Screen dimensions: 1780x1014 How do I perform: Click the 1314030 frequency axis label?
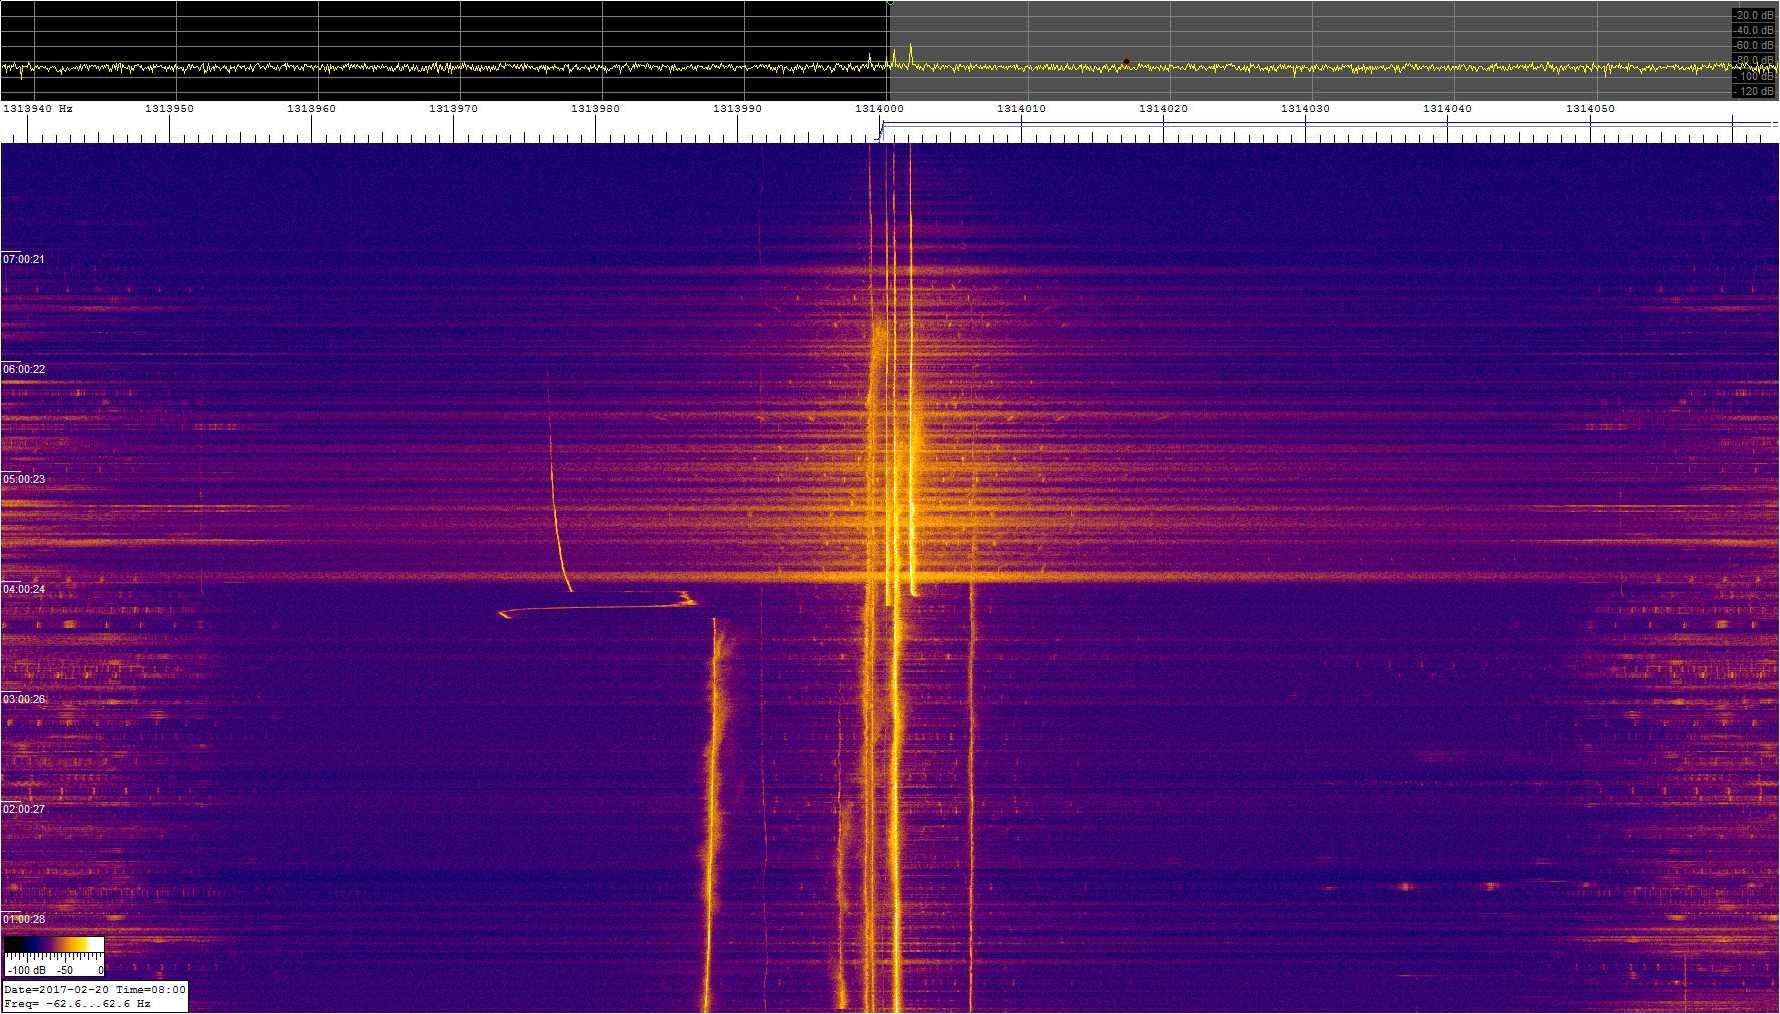point(1306,108)
